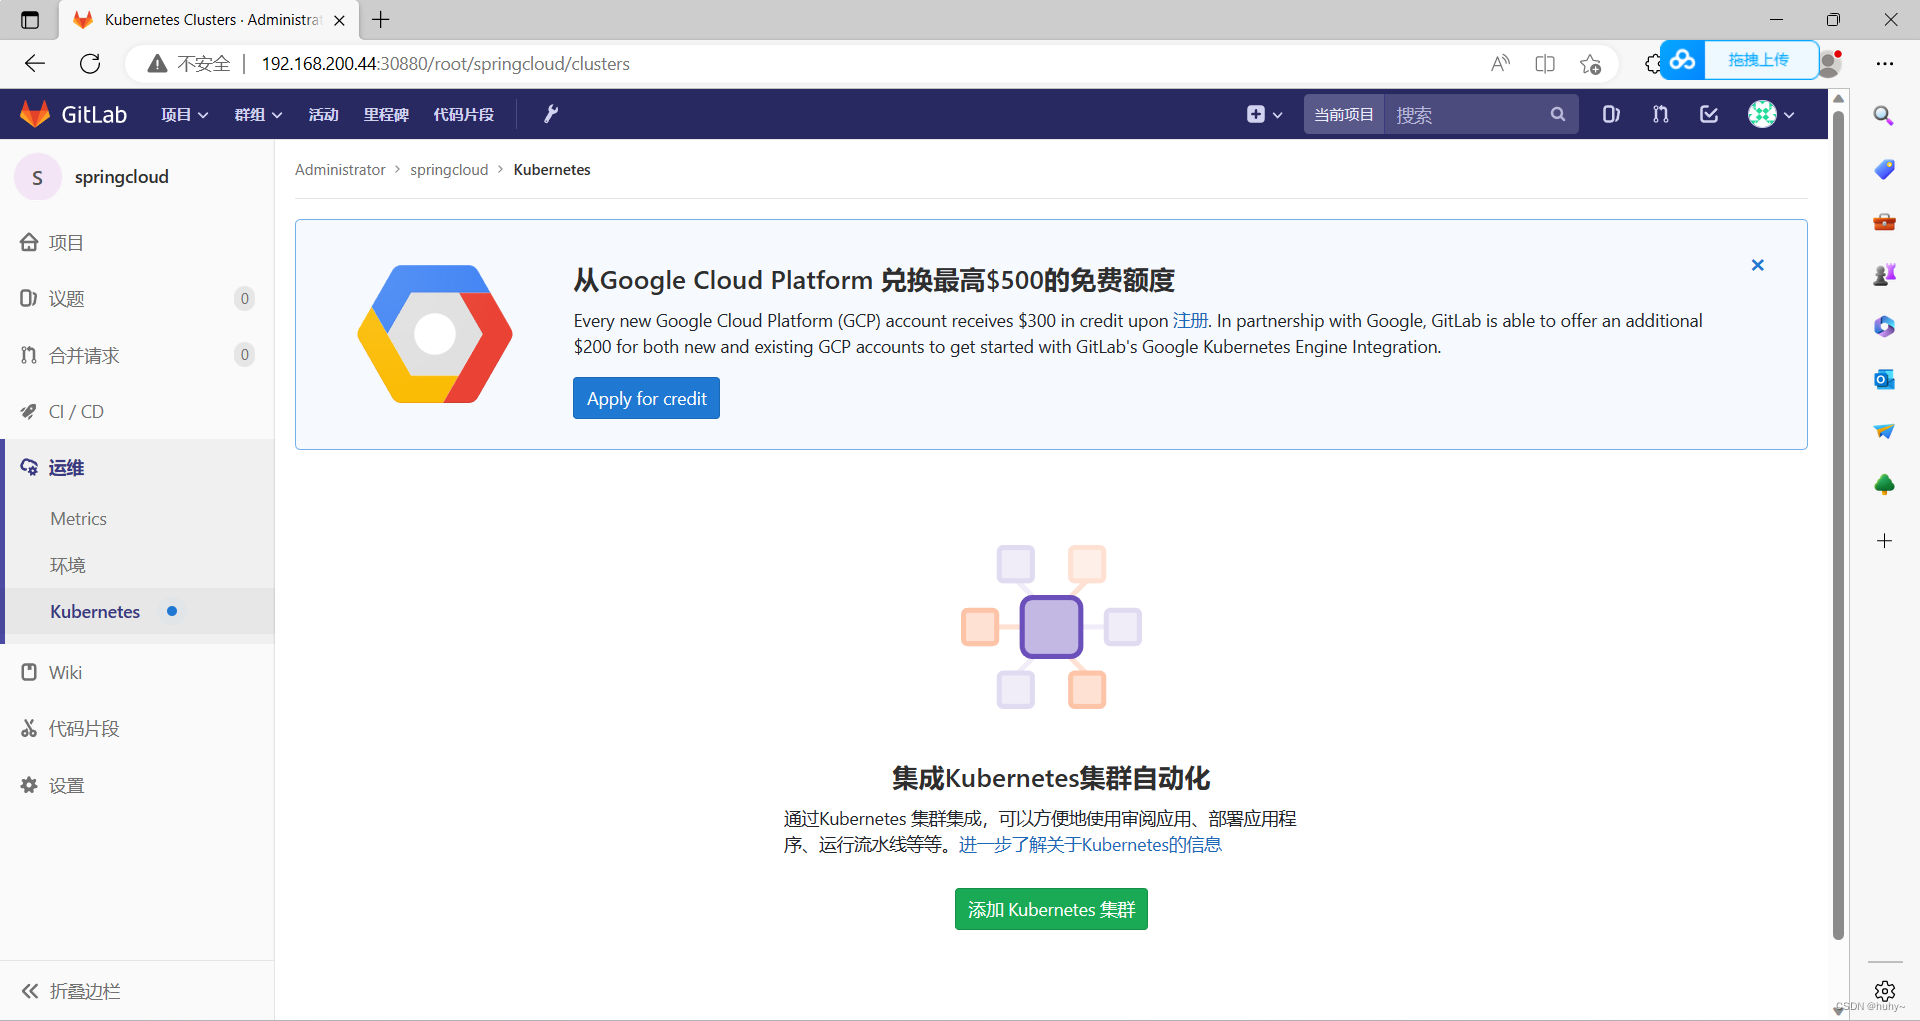Open Edge sidebar settings gear

click(x=1885, y=991)
